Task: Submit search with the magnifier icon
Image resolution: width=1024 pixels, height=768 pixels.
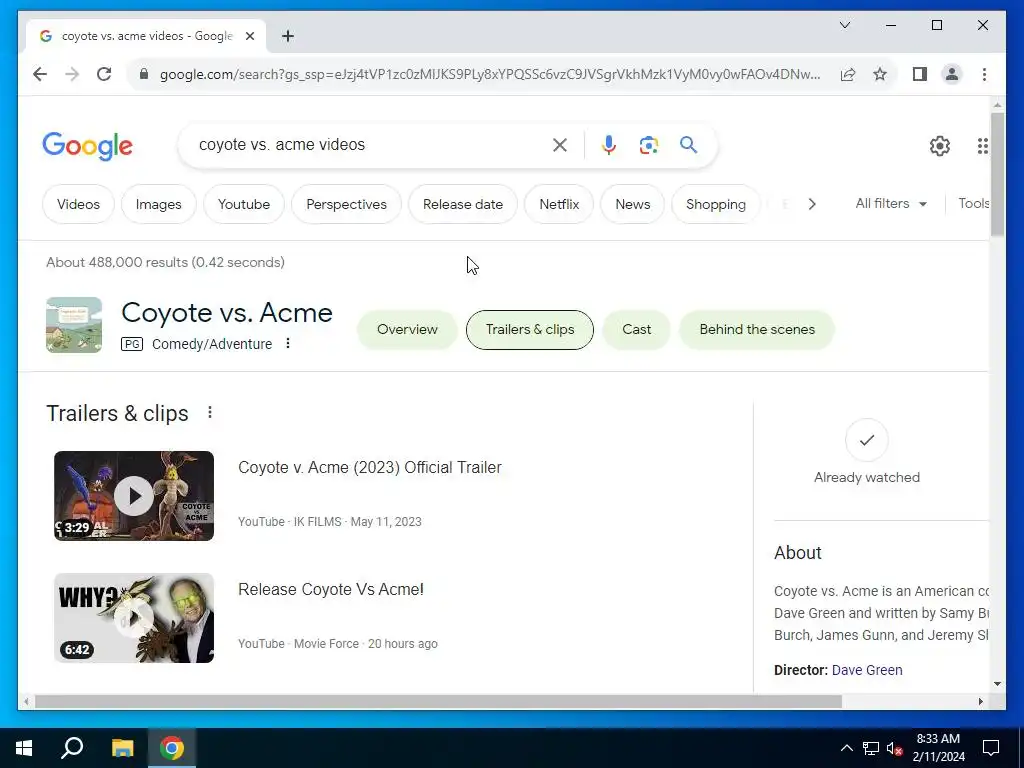Action: tap(688, 145)
